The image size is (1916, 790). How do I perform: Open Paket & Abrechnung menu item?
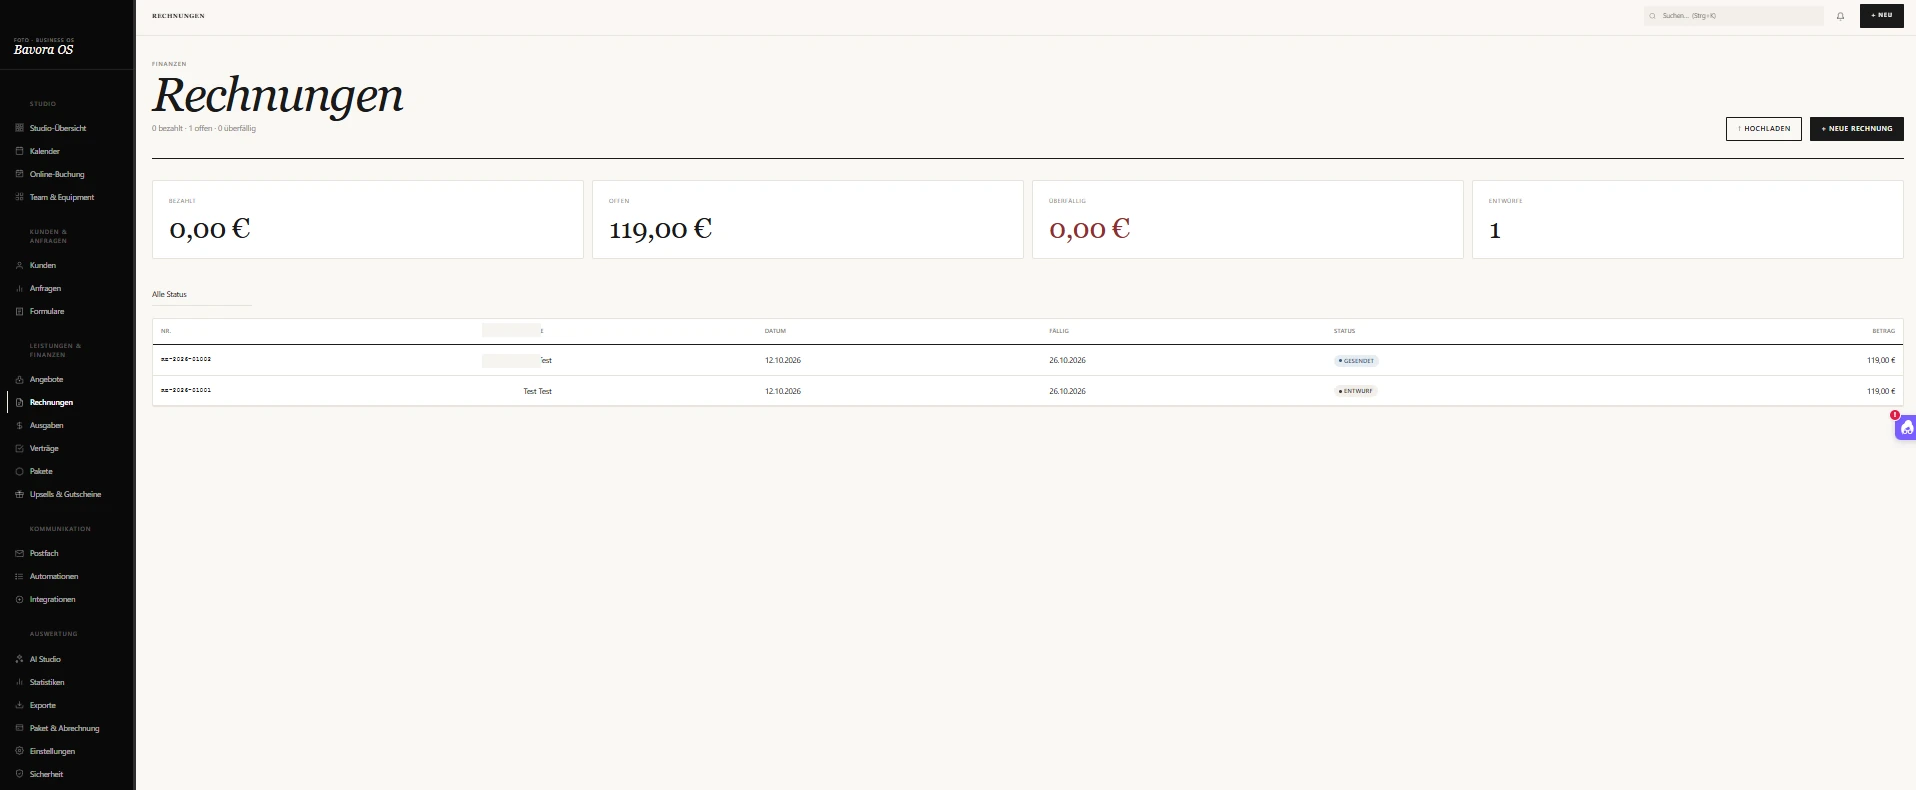pyautogui.click(x=64, y=728)
